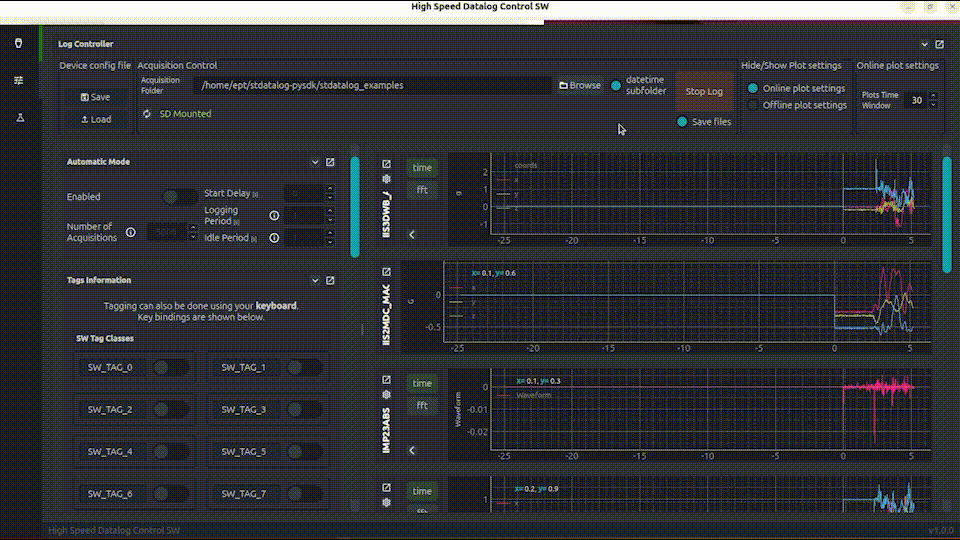Toggle SW_TAG_6 switch

[x=170, y=493]
